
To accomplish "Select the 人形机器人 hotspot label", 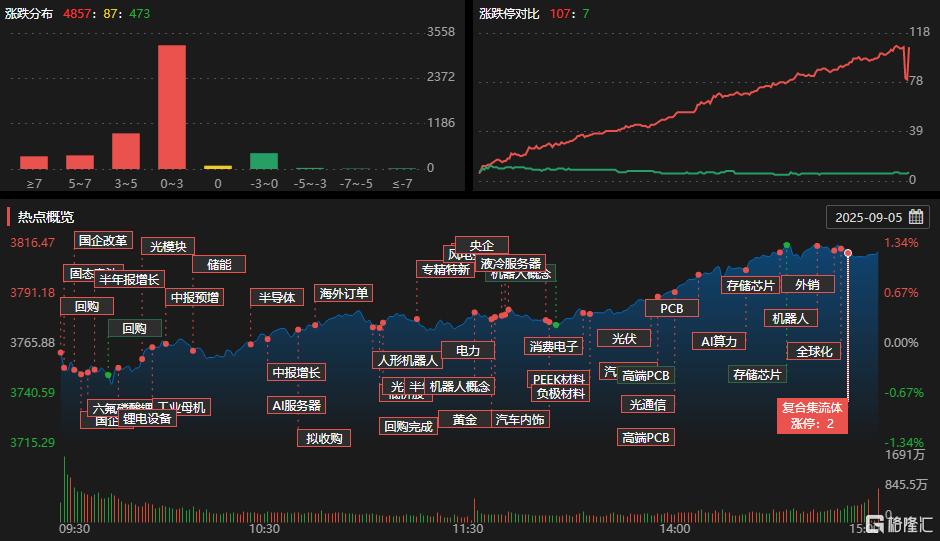I will point(407,360).
